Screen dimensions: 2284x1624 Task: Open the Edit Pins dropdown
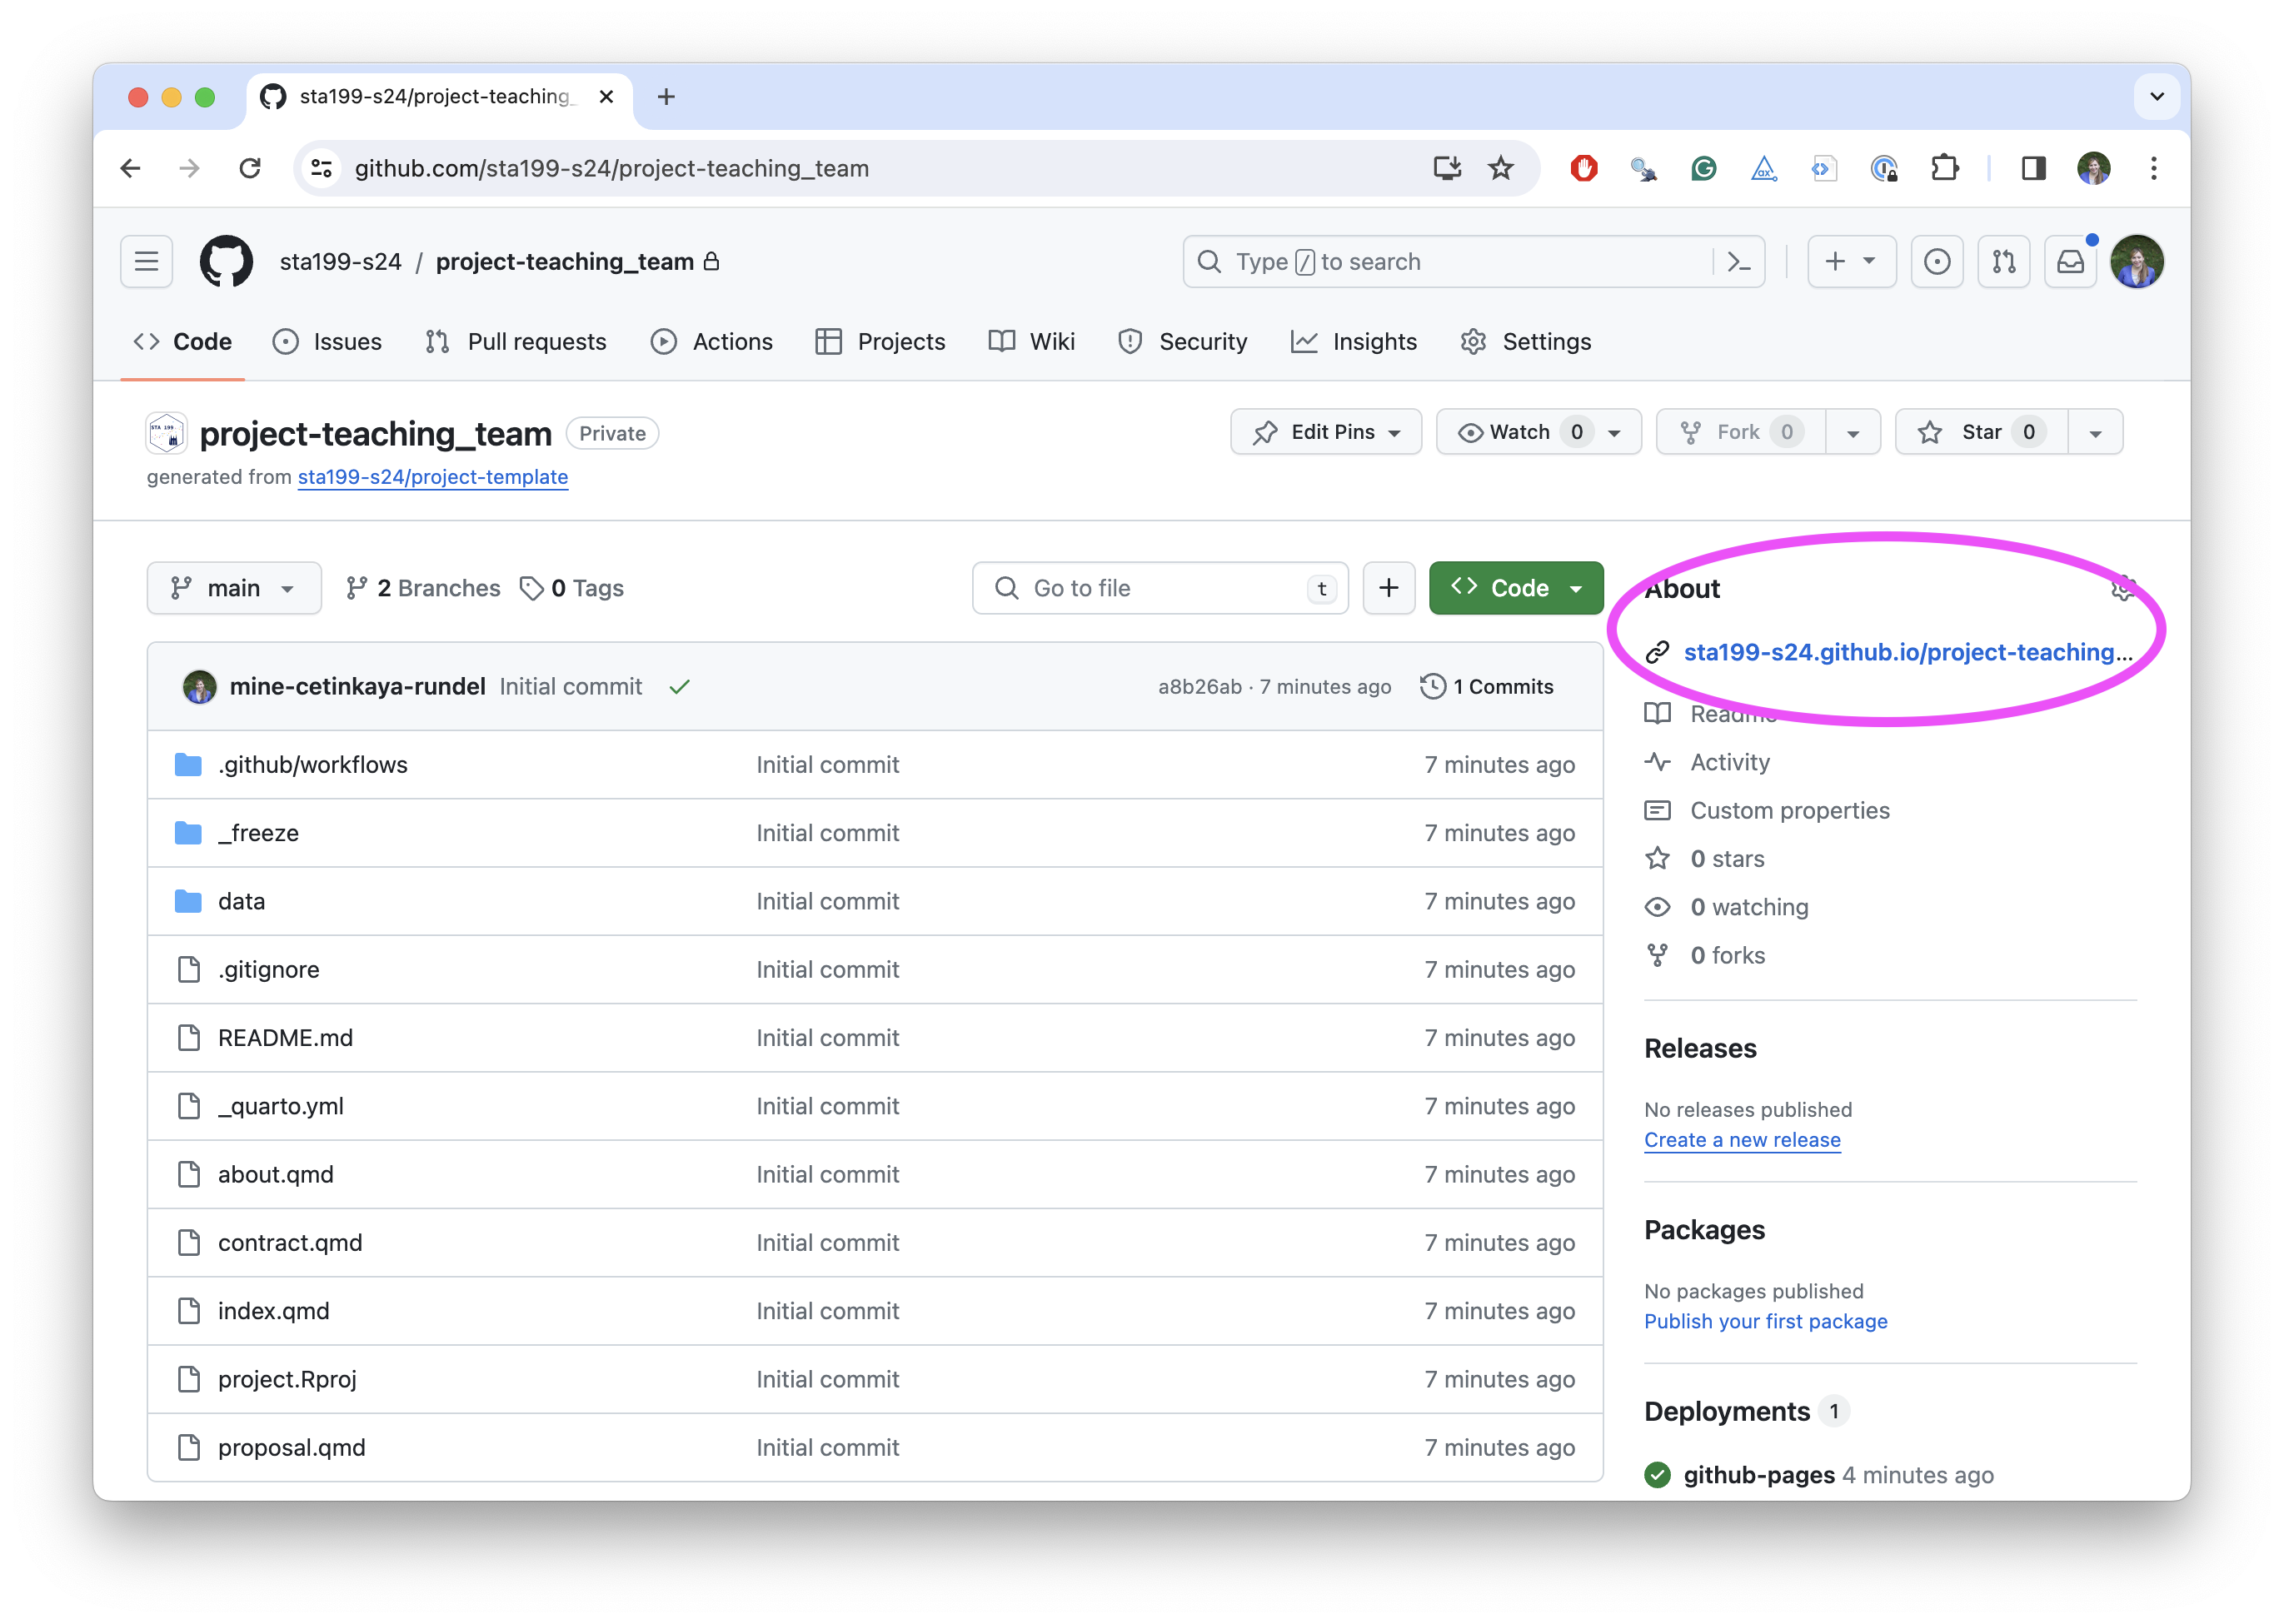point(1325,432)
